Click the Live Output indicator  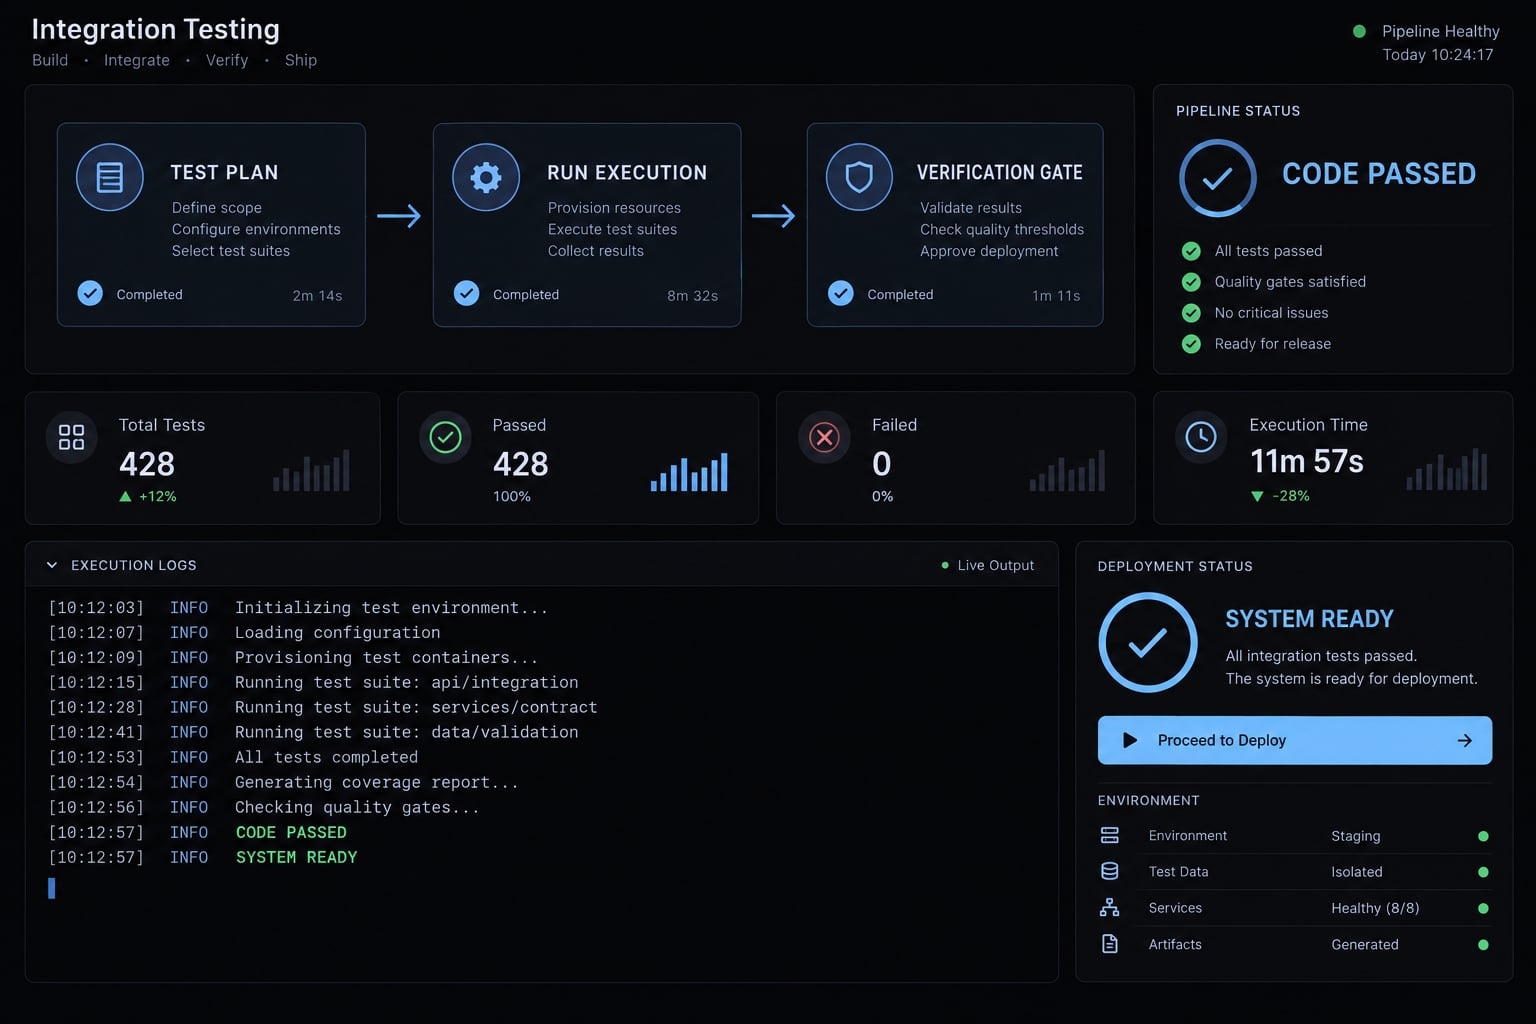tap(988, 565)
